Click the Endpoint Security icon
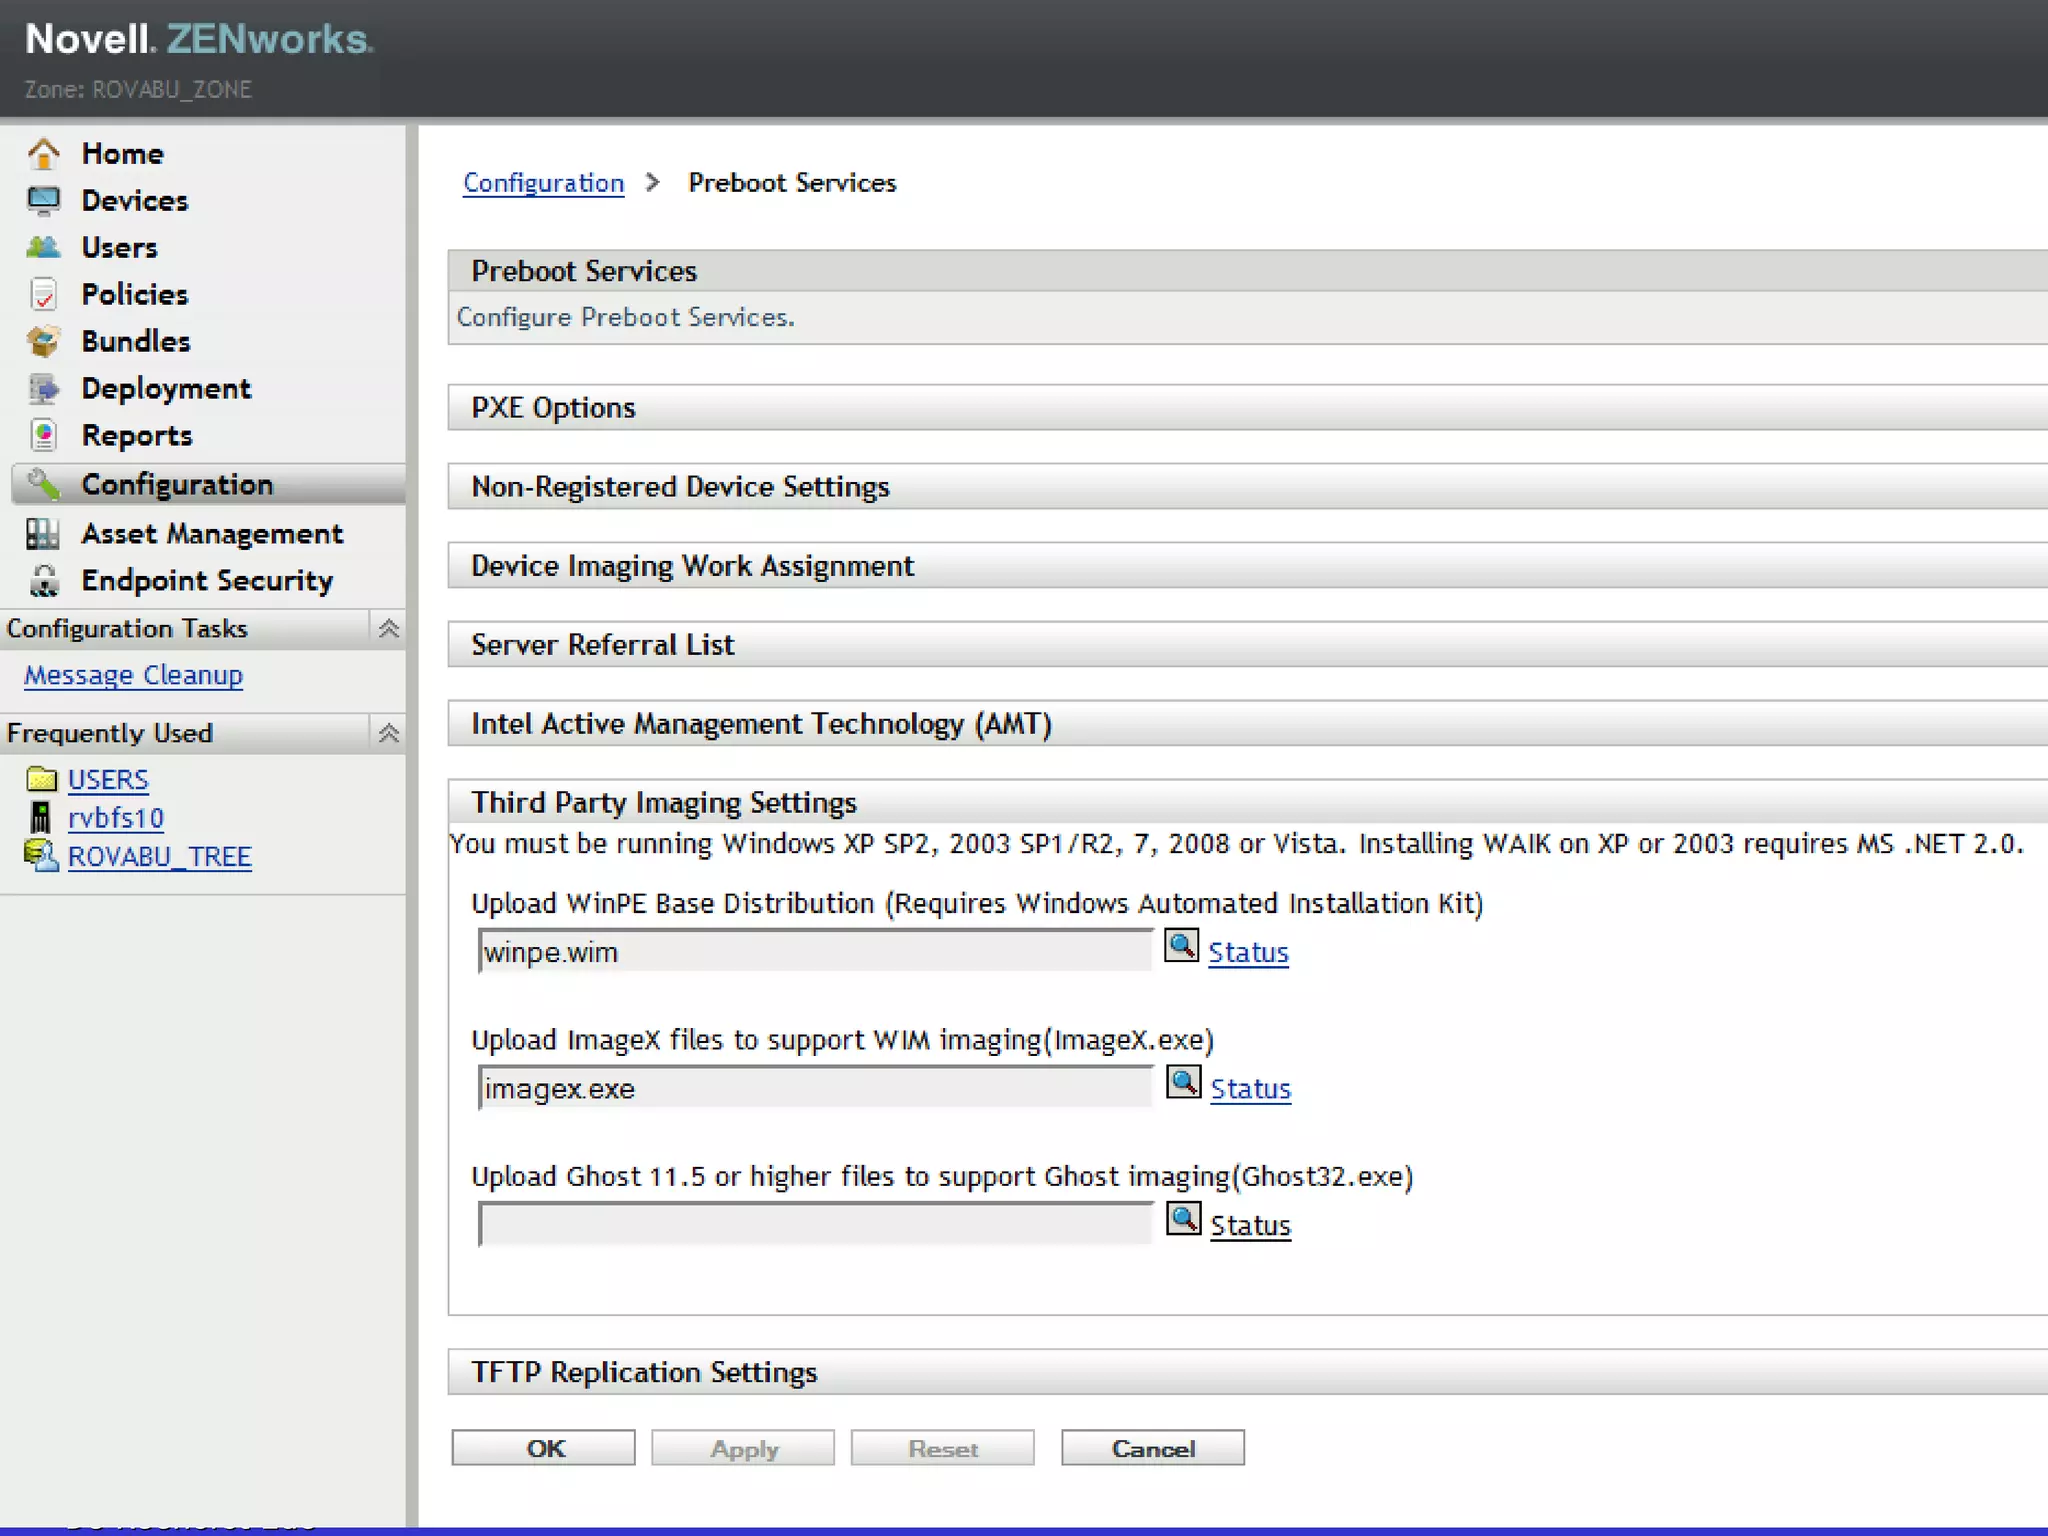Viewport: 2048px width, 1536px height. (43, 581)
